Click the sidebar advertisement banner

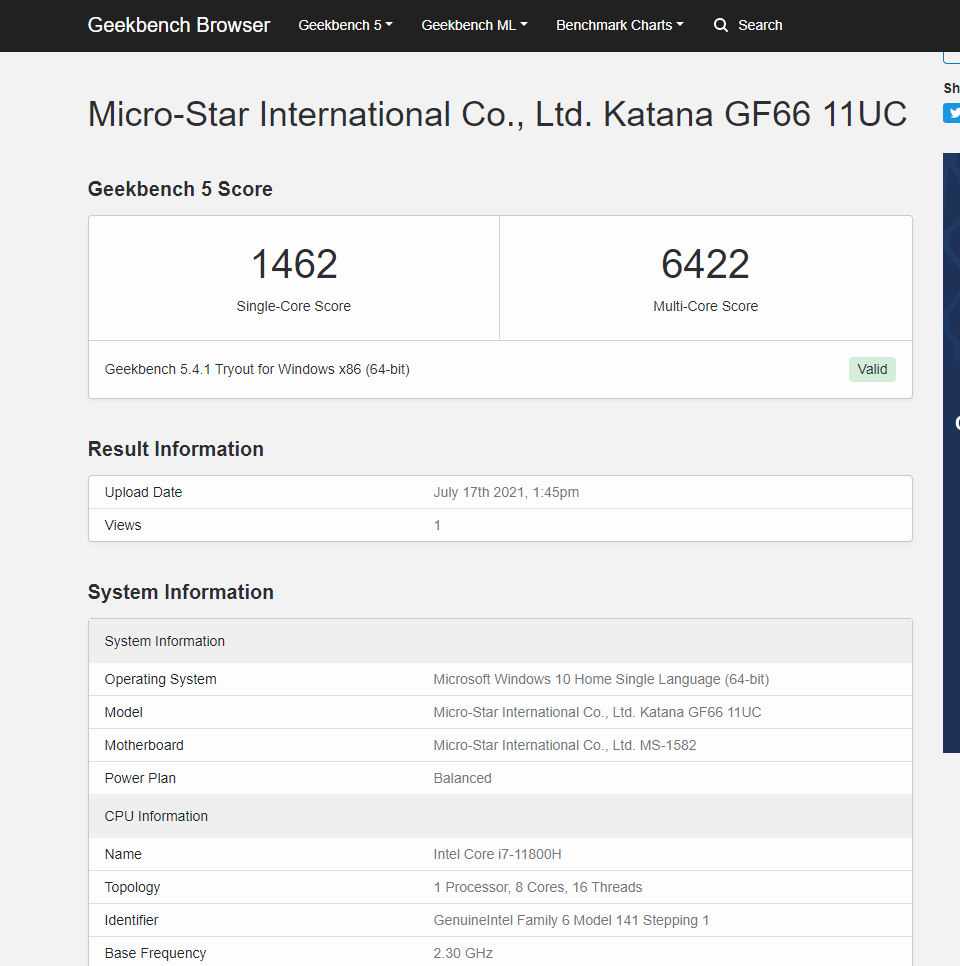pyautogui.click(x=951, y=453)
